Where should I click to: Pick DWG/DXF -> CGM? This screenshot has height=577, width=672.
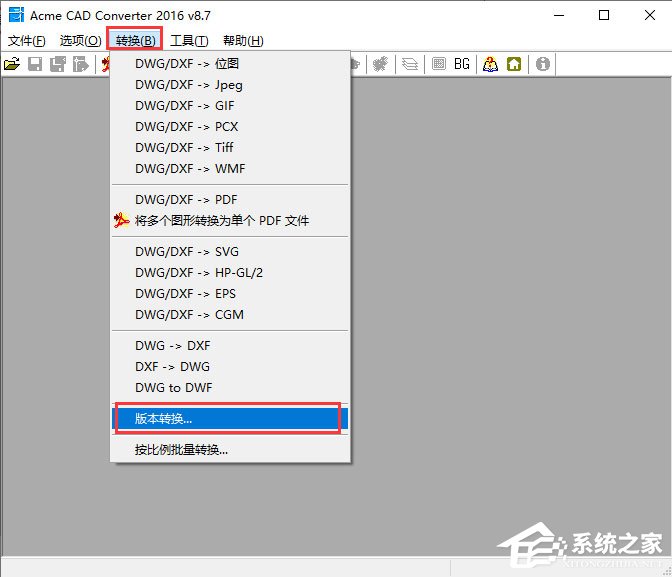click(230, 315)
